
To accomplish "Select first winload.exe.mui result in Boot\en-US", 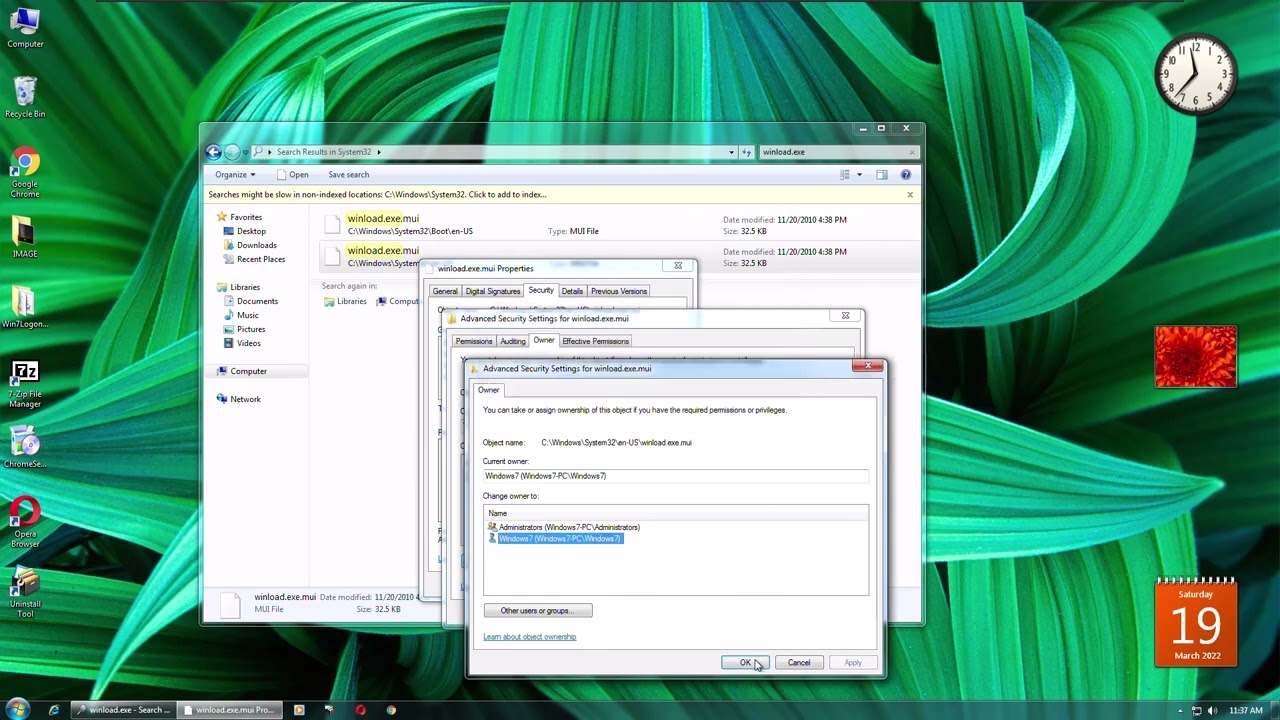I will pyautogui.click(x=620, y=225).
